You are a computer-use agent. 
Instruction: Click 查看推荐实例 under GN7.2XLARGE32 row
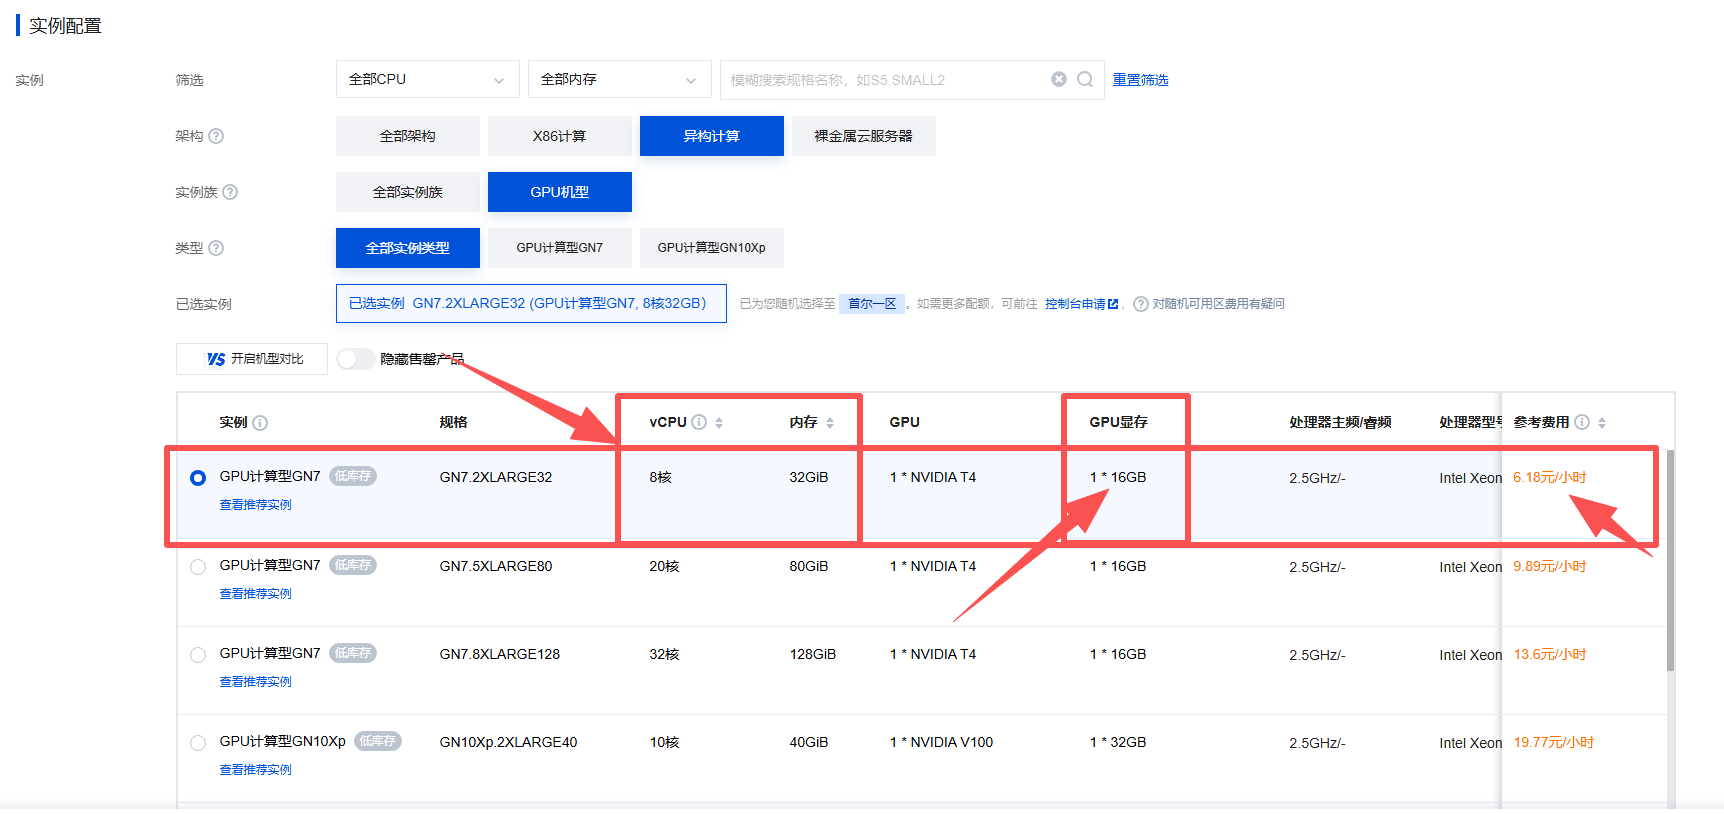[x=256, y=505]
